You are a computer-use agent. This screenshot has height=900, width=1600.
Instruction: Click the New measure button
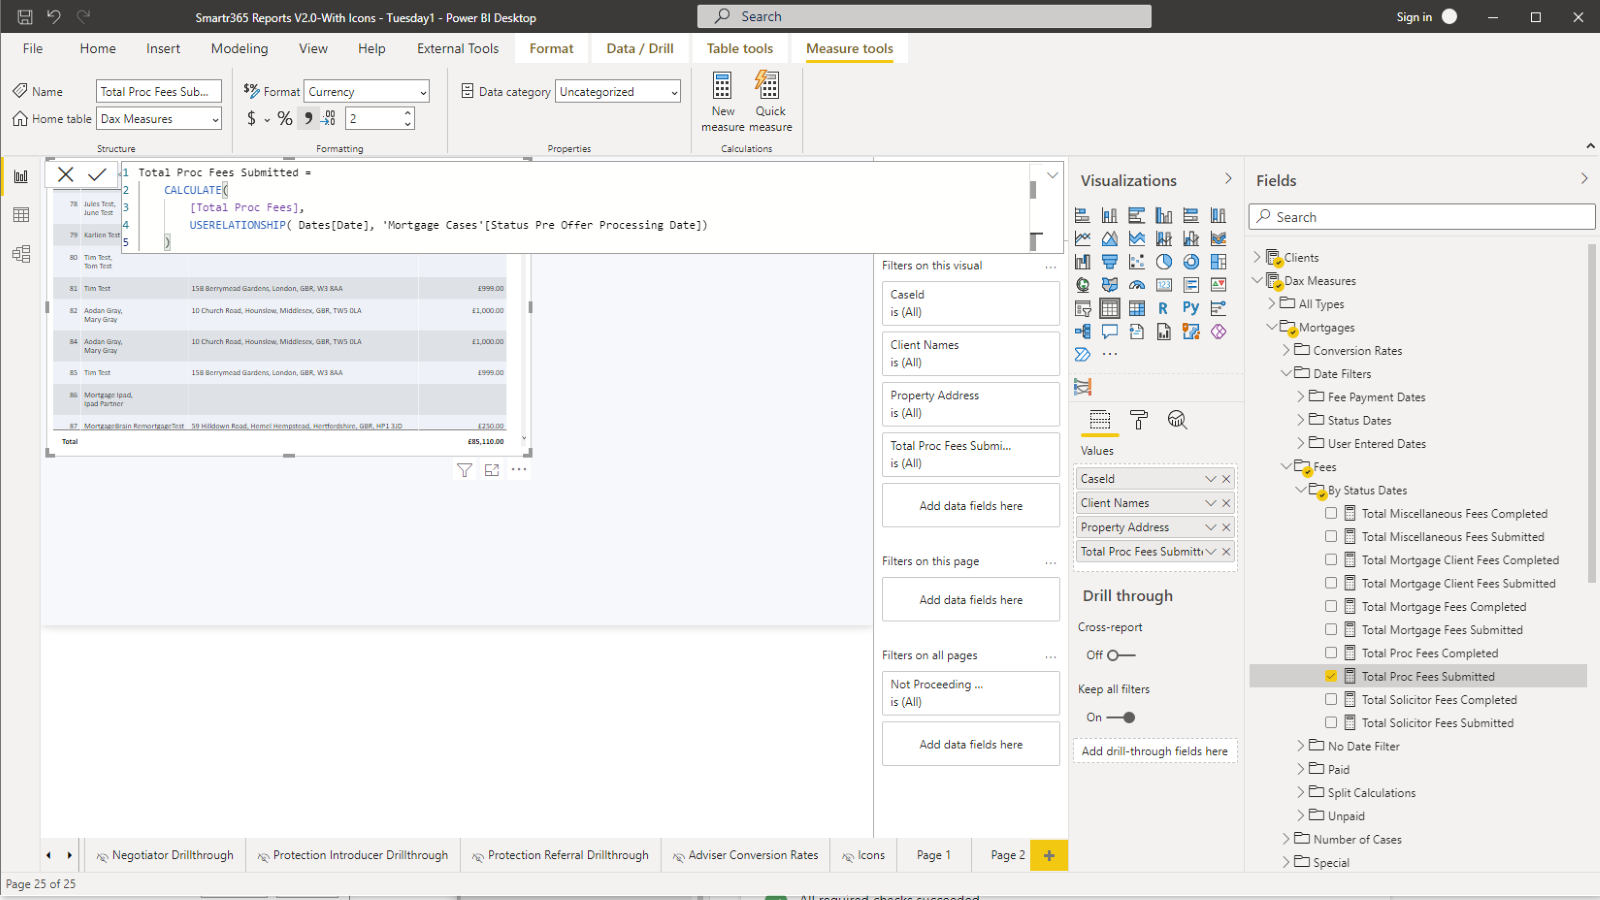click(x=723, y=101)
